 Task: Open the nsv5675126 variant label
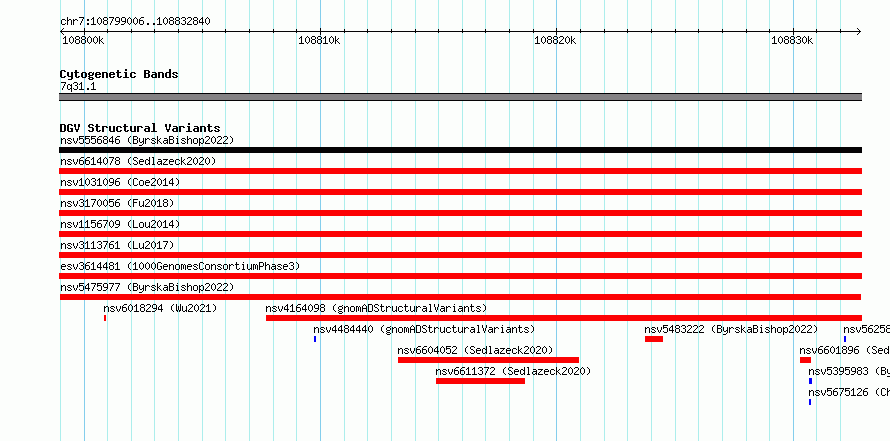click(x=849, y=392)
